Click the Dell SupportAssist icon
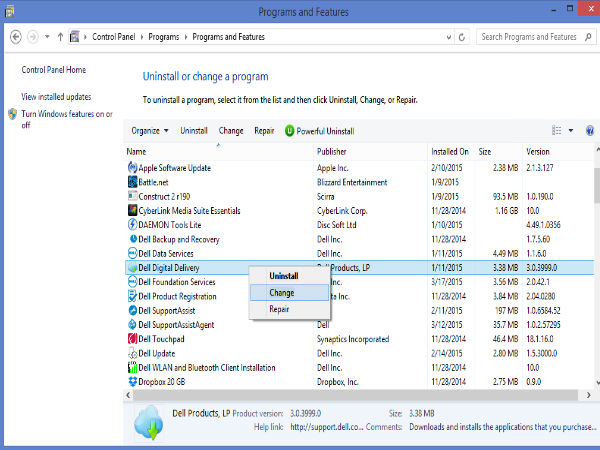This screenshot has height=450, width=600. coord(132,310)
